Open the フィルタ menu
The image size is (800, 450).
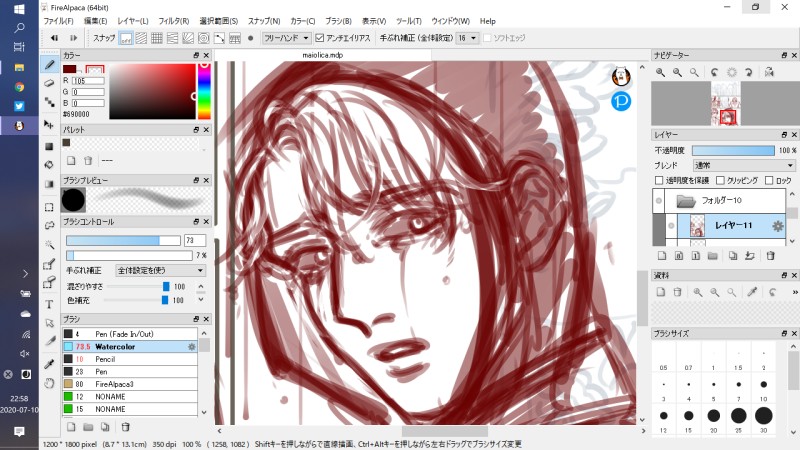tap(173, 21)
